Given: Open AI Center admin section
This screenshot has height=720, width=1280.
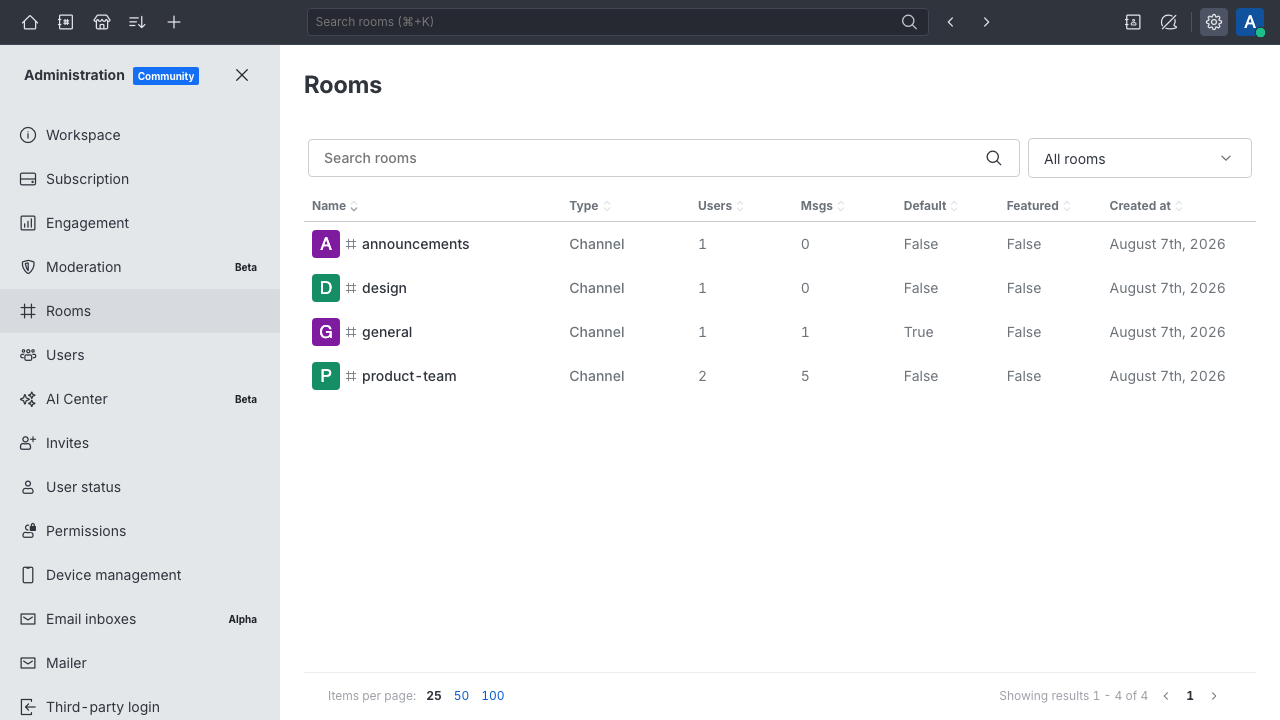Looking at the screenshot, I should coord(140,399).
